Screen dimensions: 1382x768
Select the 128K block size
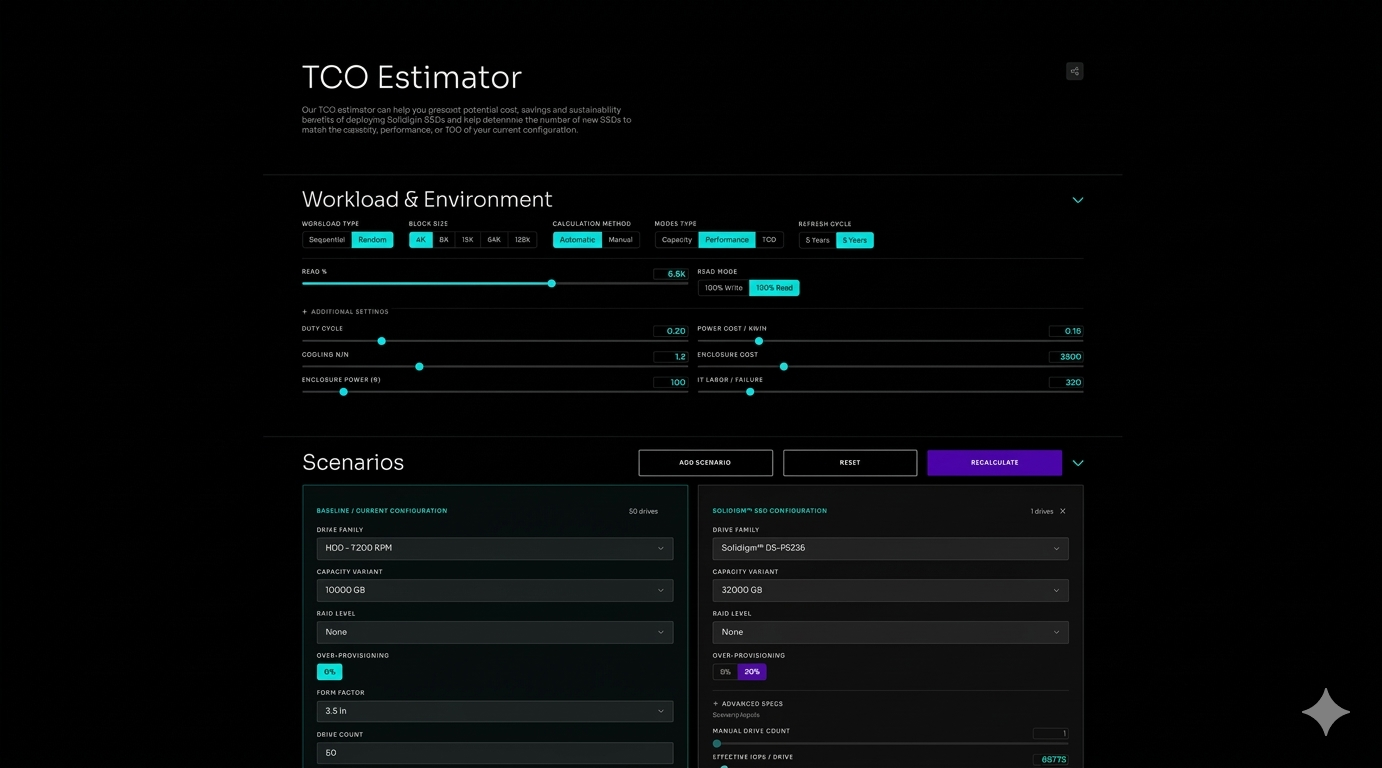click(521, 239)
